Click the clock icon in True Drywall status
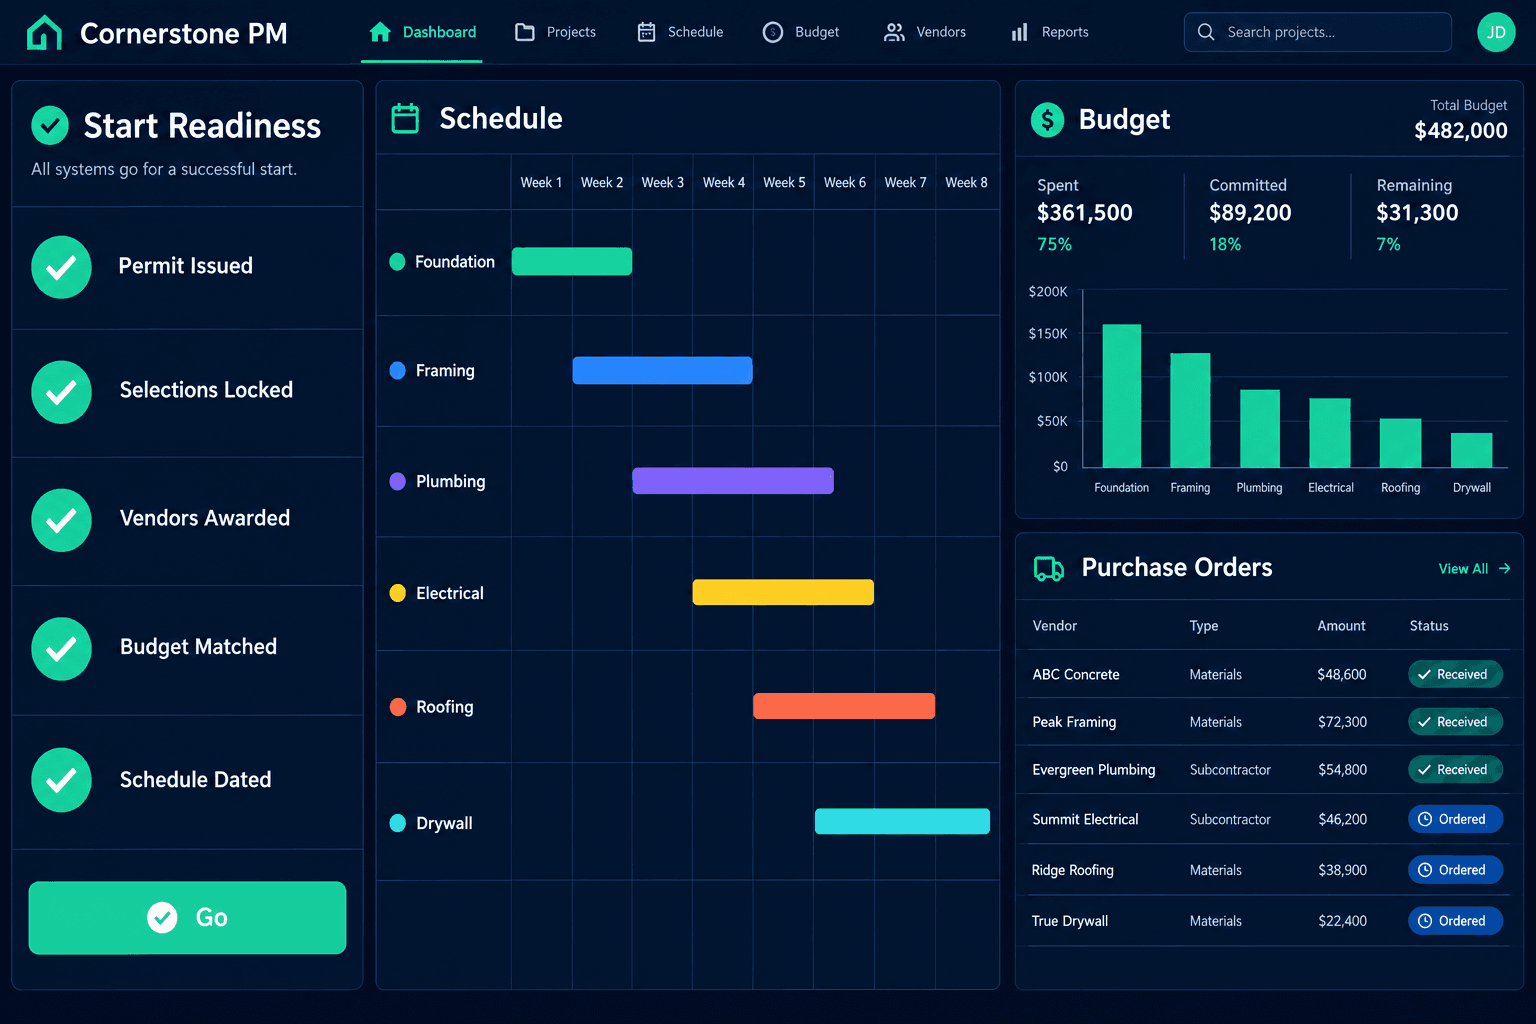The height and width of the screenshot is (1024, 1536). click(1425, 921)
